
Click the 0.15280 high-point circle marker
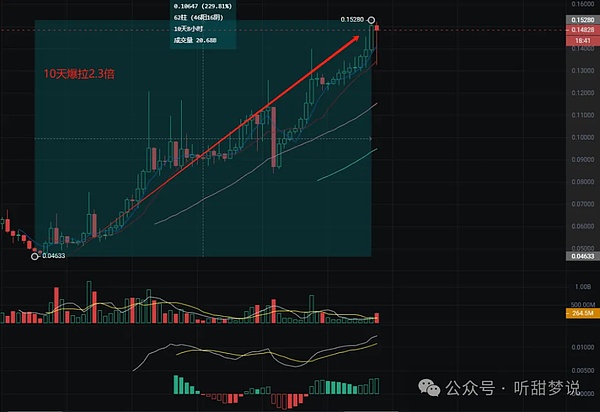[372, 20]
